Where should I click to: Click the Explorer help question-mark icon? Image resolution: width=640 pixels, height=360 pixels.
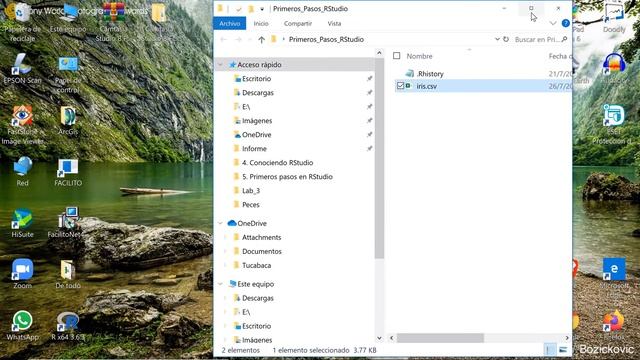tap(565, 23)
